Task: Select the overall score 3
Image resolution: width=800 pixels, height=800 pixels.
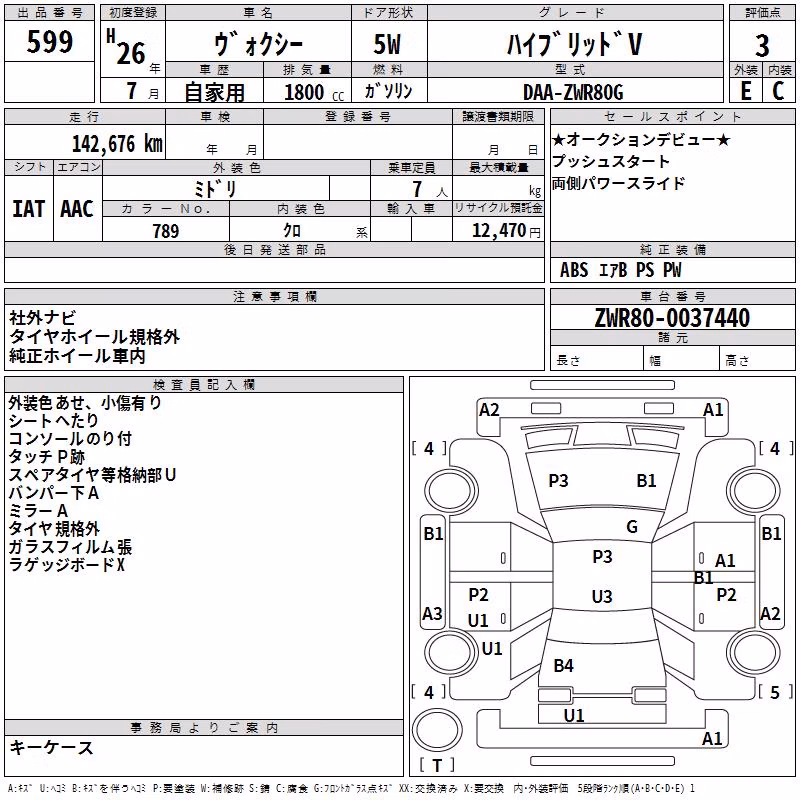Action: (762, 45)
